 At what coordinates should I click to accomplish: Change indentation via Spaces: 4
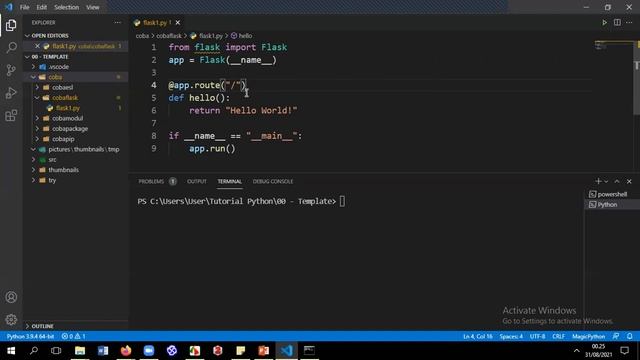pyautogui.click(x=511, y=336)
